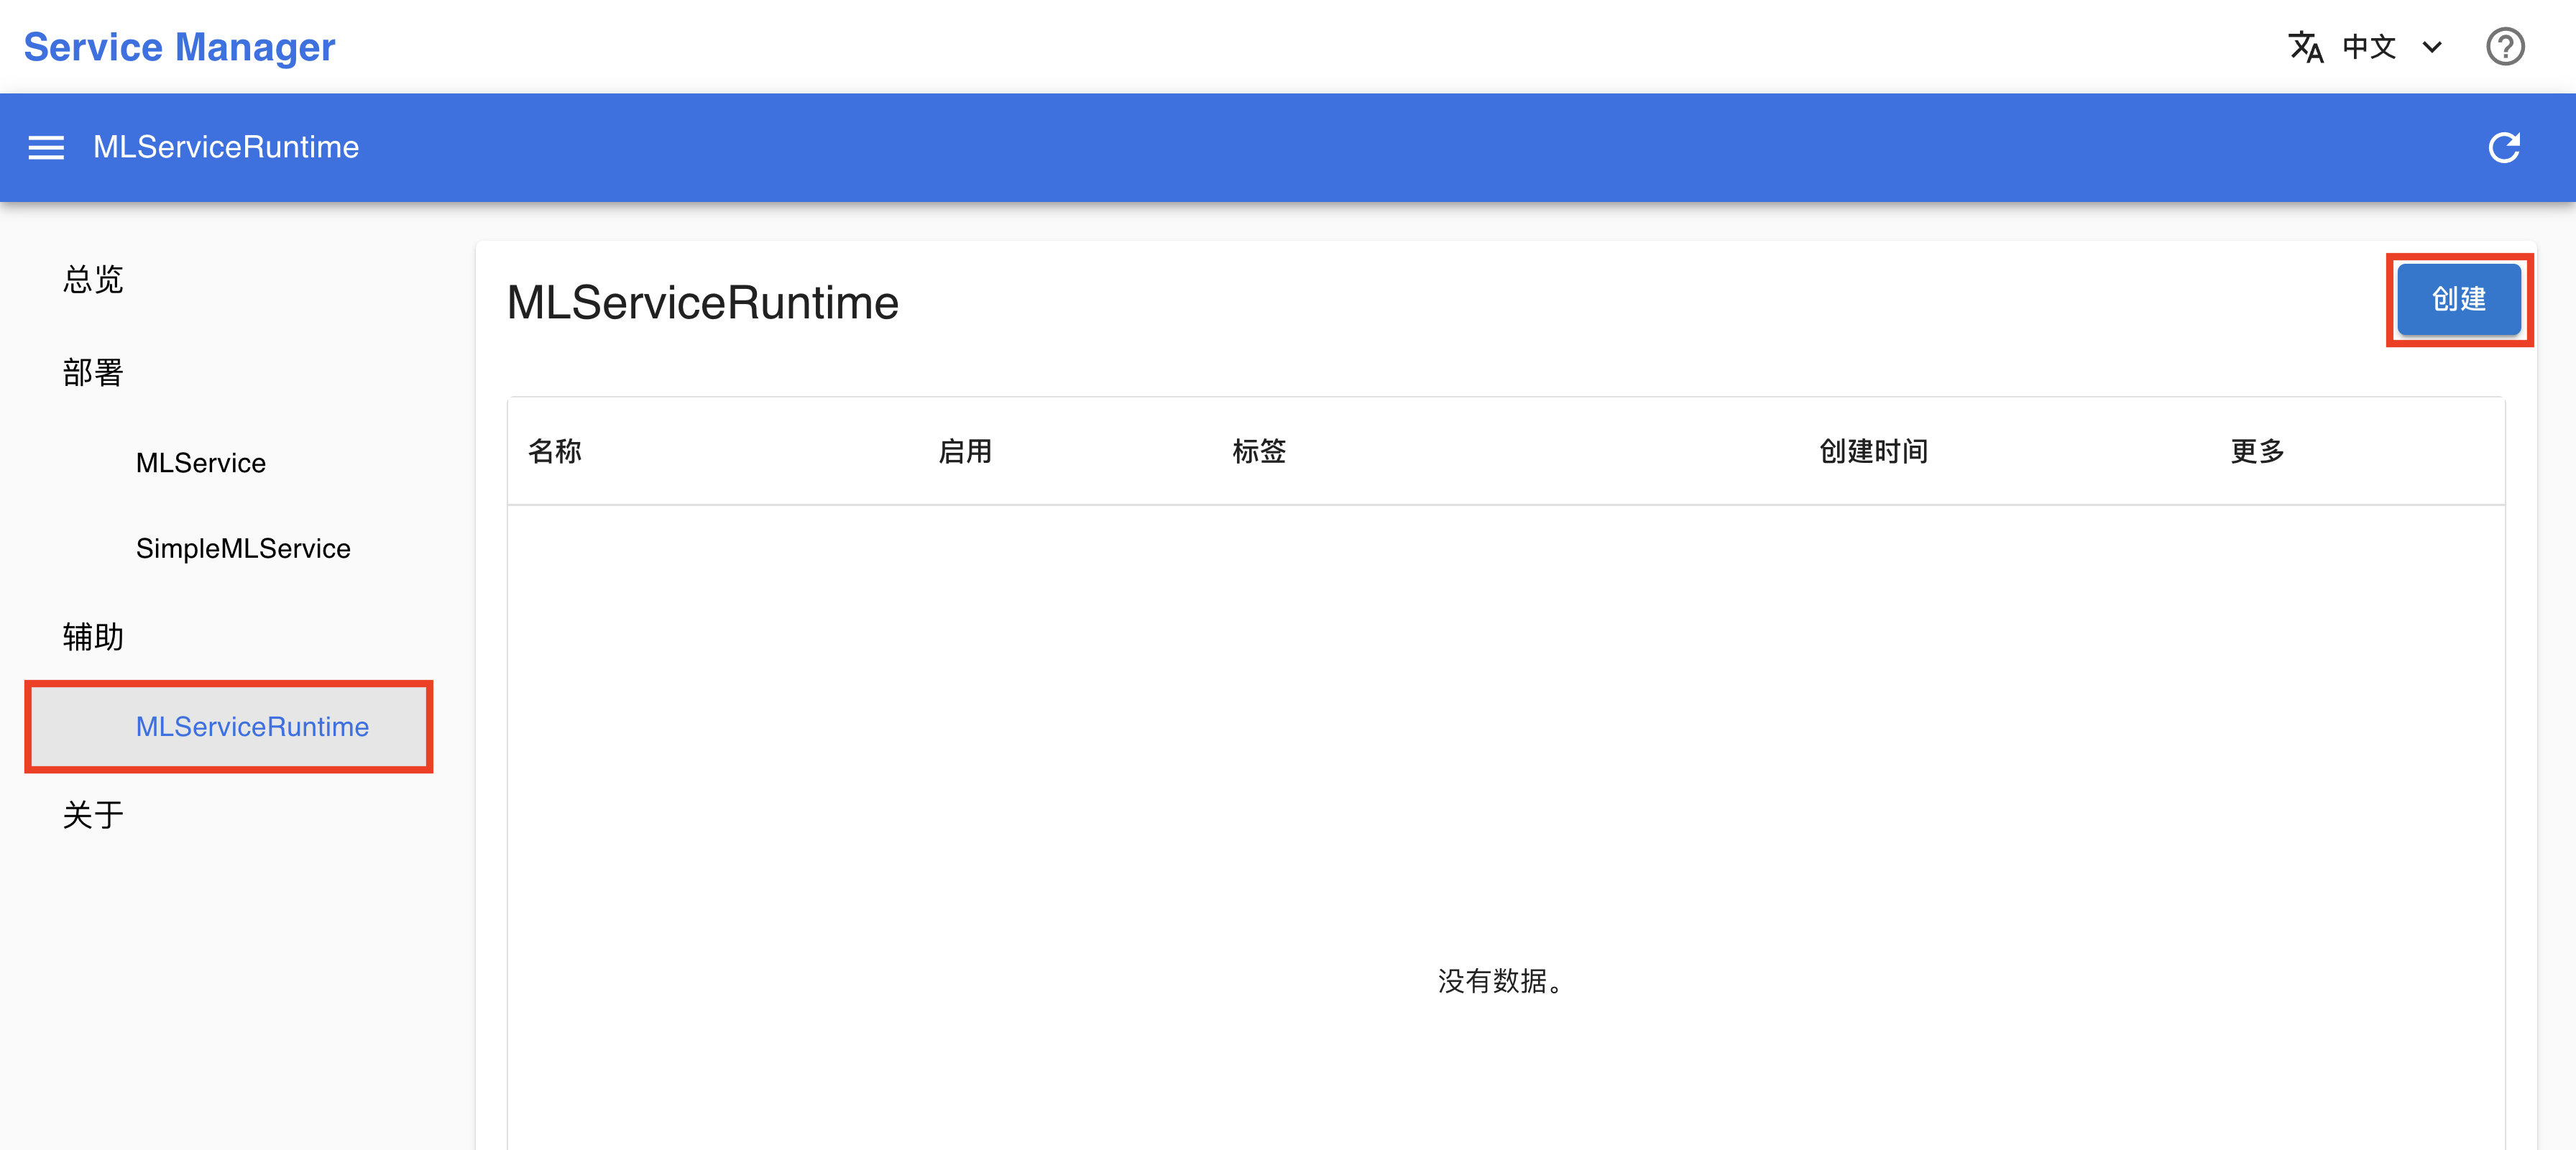Click MLServiceRuntime title in blue bar
This screenshot has width=2576, height=1150.
pos(226,147)
